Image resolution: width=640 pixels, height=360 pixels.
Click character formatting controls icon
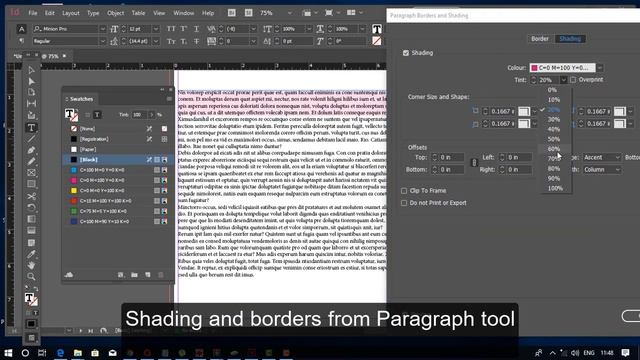[x=22, y=29]
